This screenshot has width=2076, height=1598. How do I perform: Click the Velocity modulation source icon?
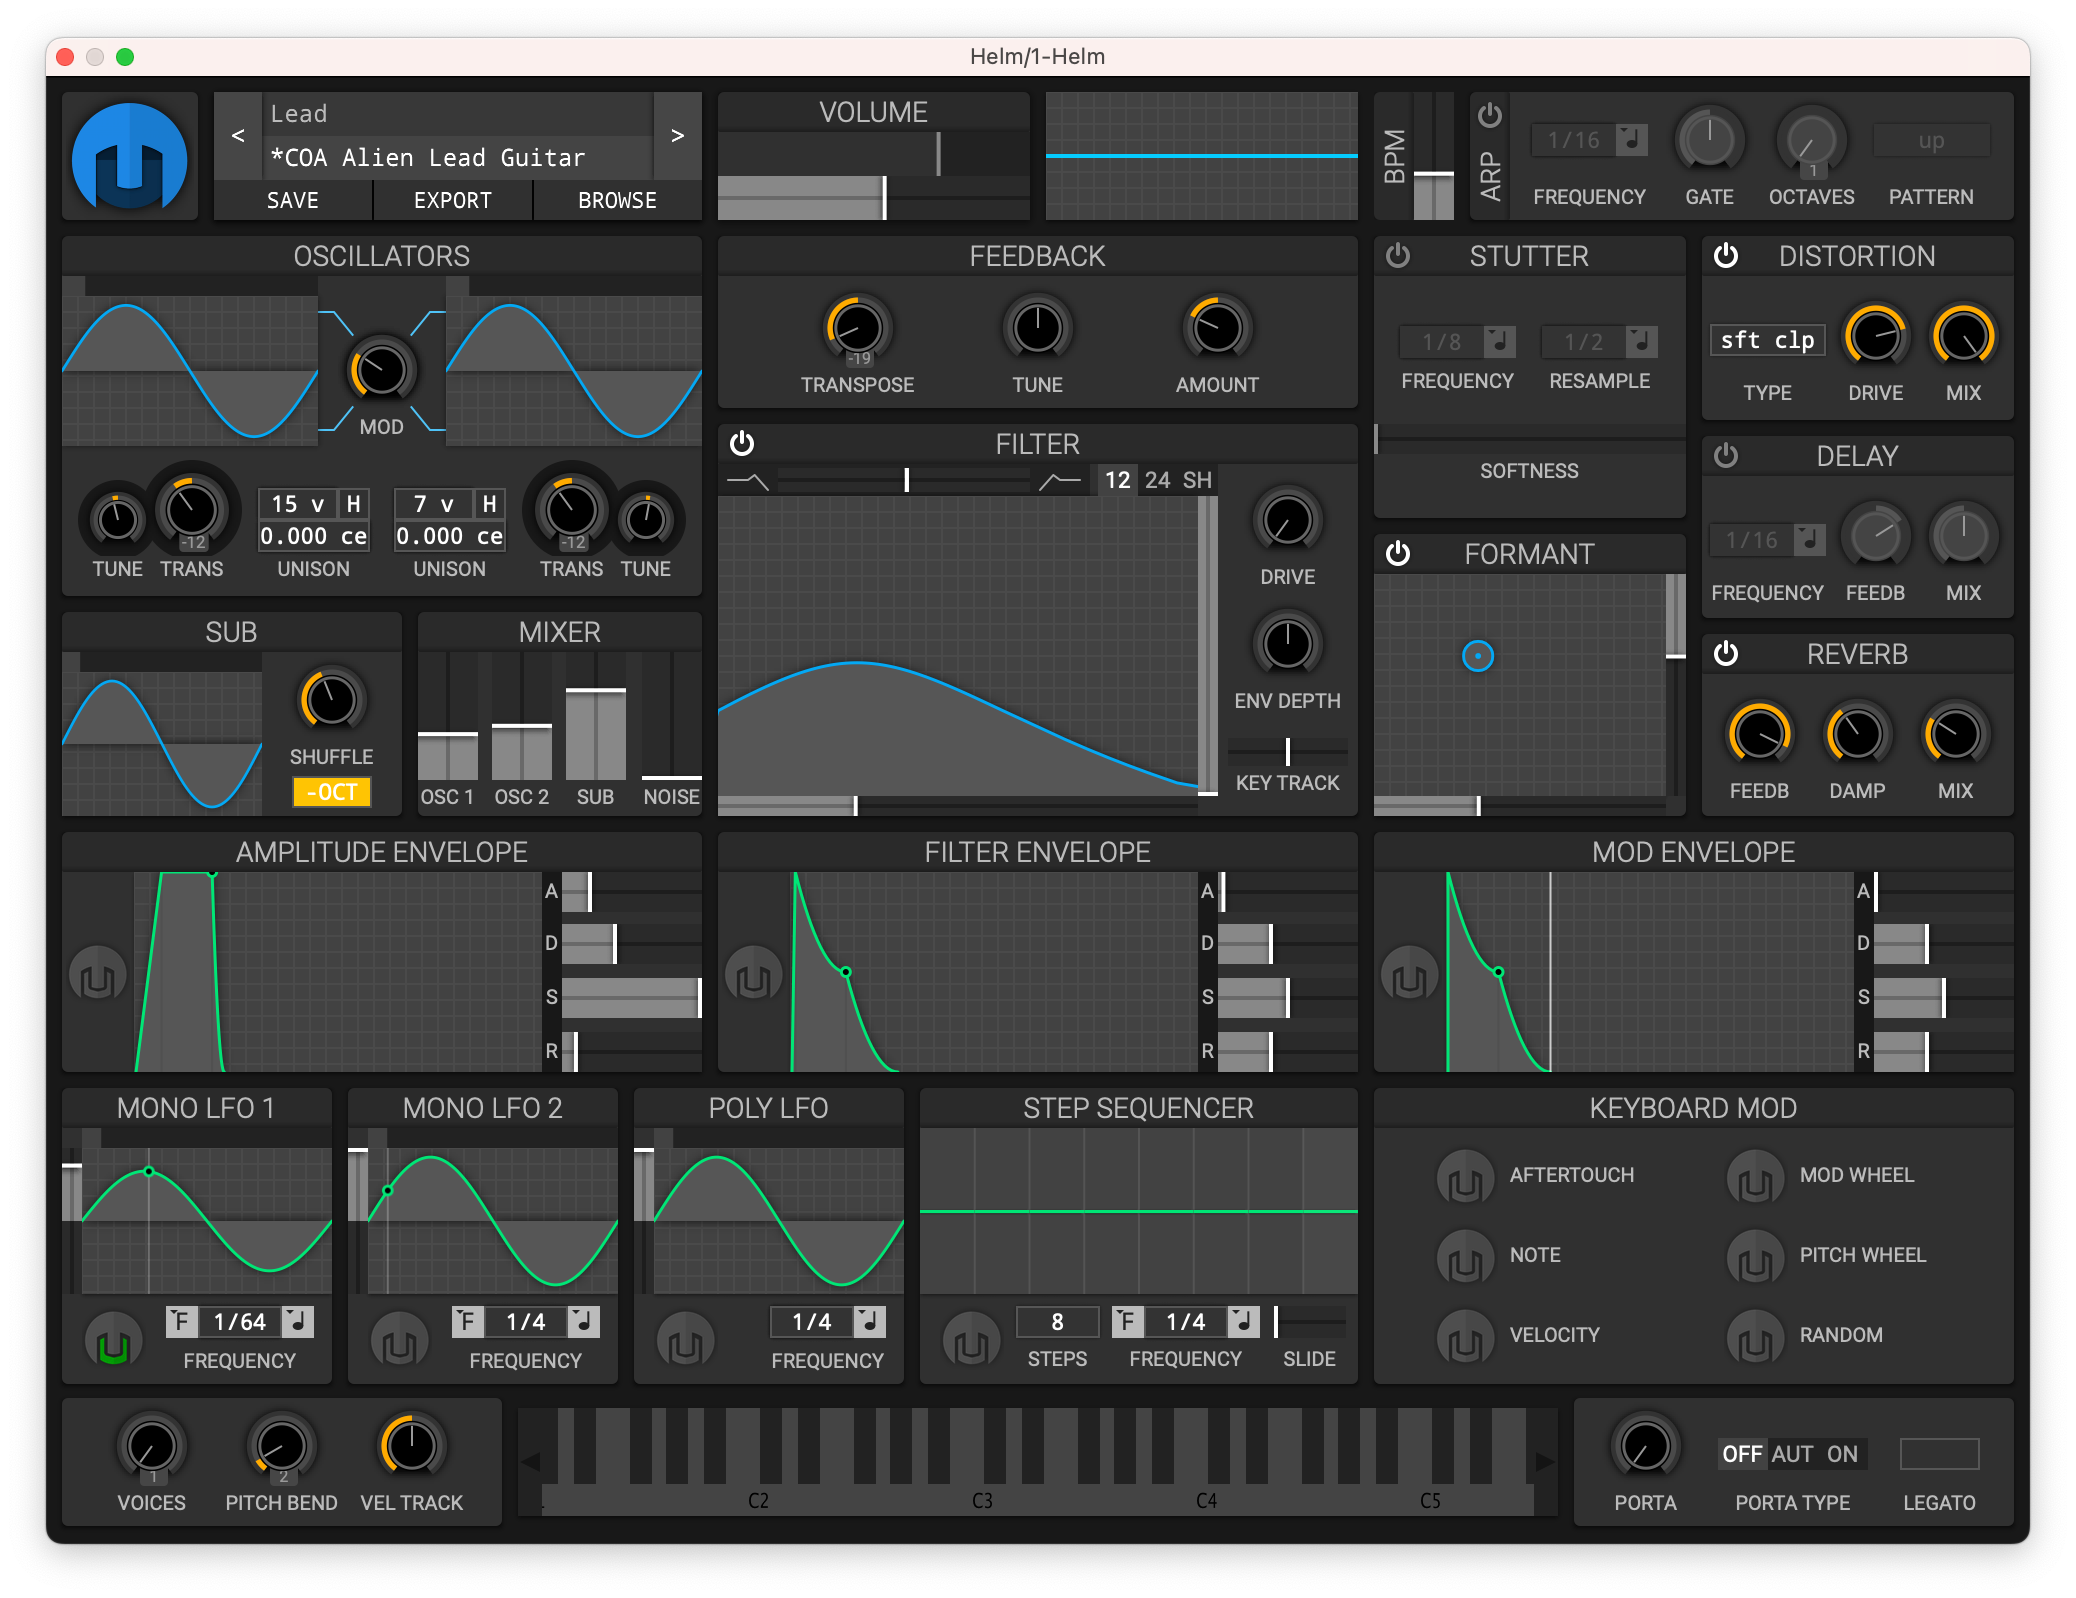pos(1465,1337)
